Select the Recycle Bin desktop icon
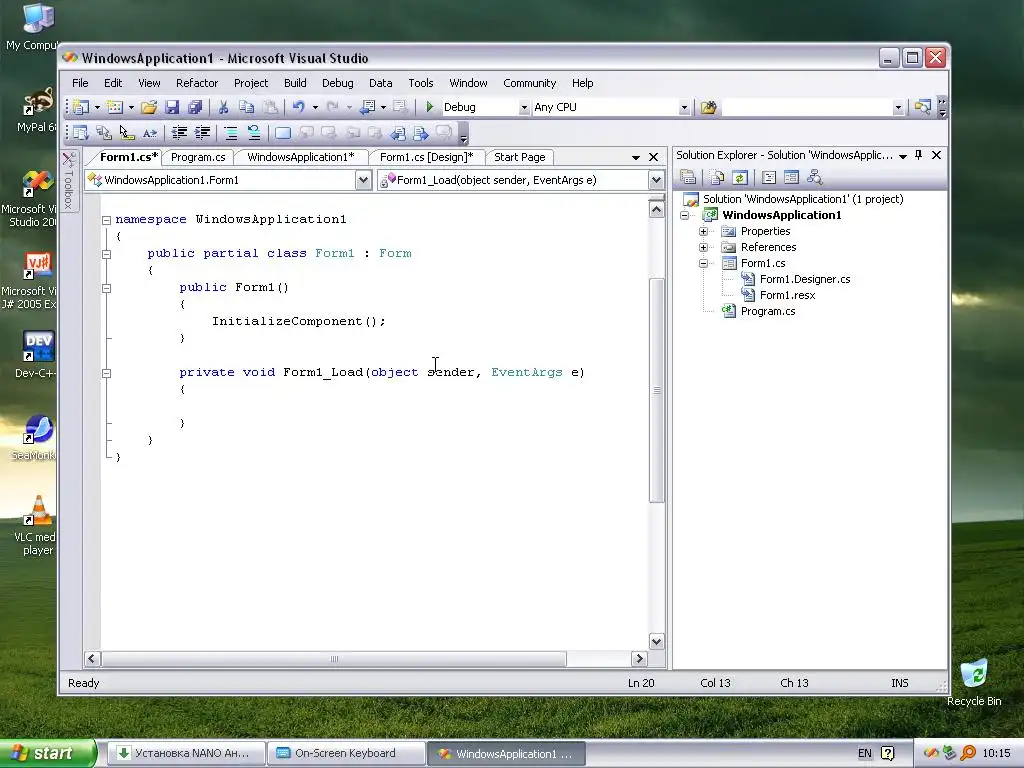The width and height of the screenshot is (1024, 768). tap(974, 684)
